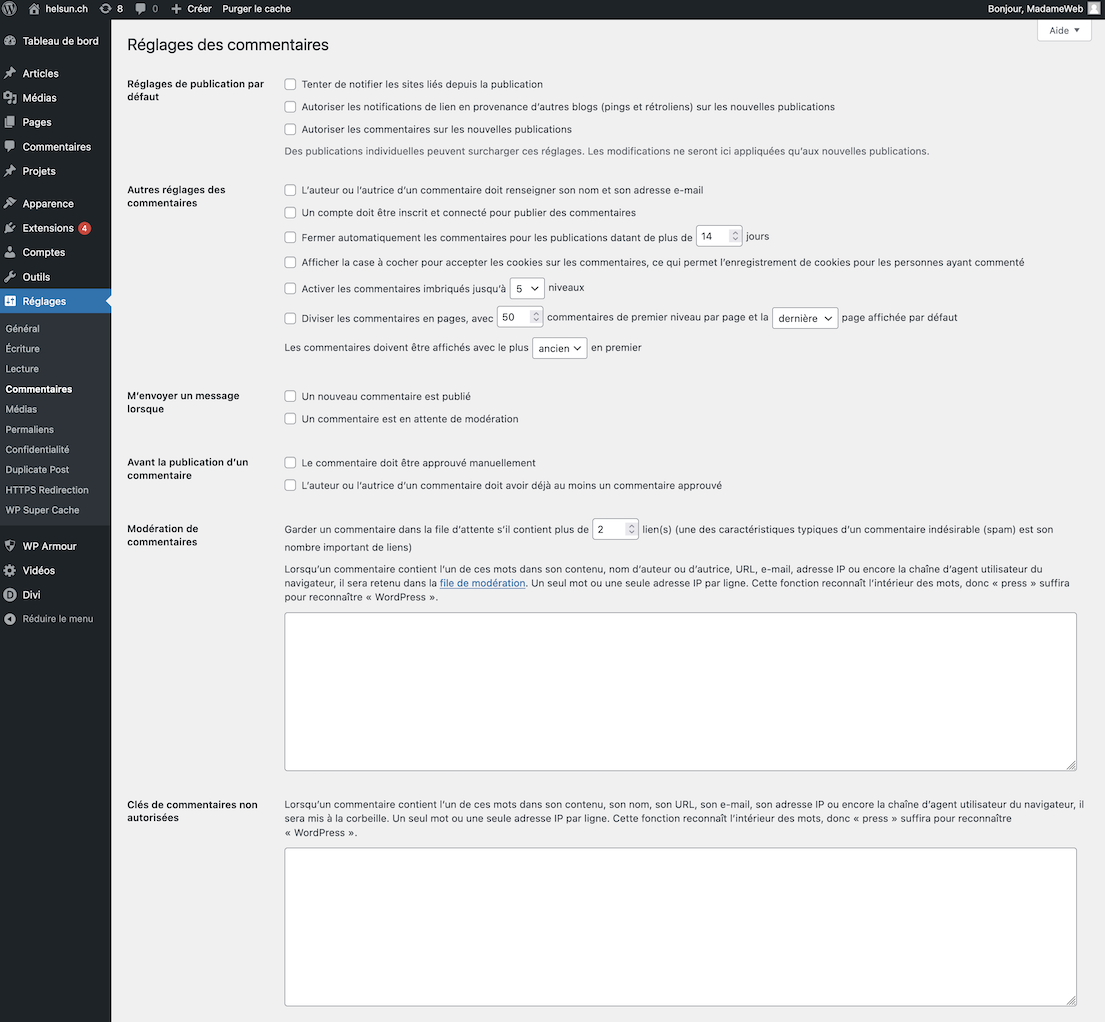This screenshot has height=1022, width=1105.
Task: Collapse menu with Réduire le menu icon
Action: click(10, 619)
